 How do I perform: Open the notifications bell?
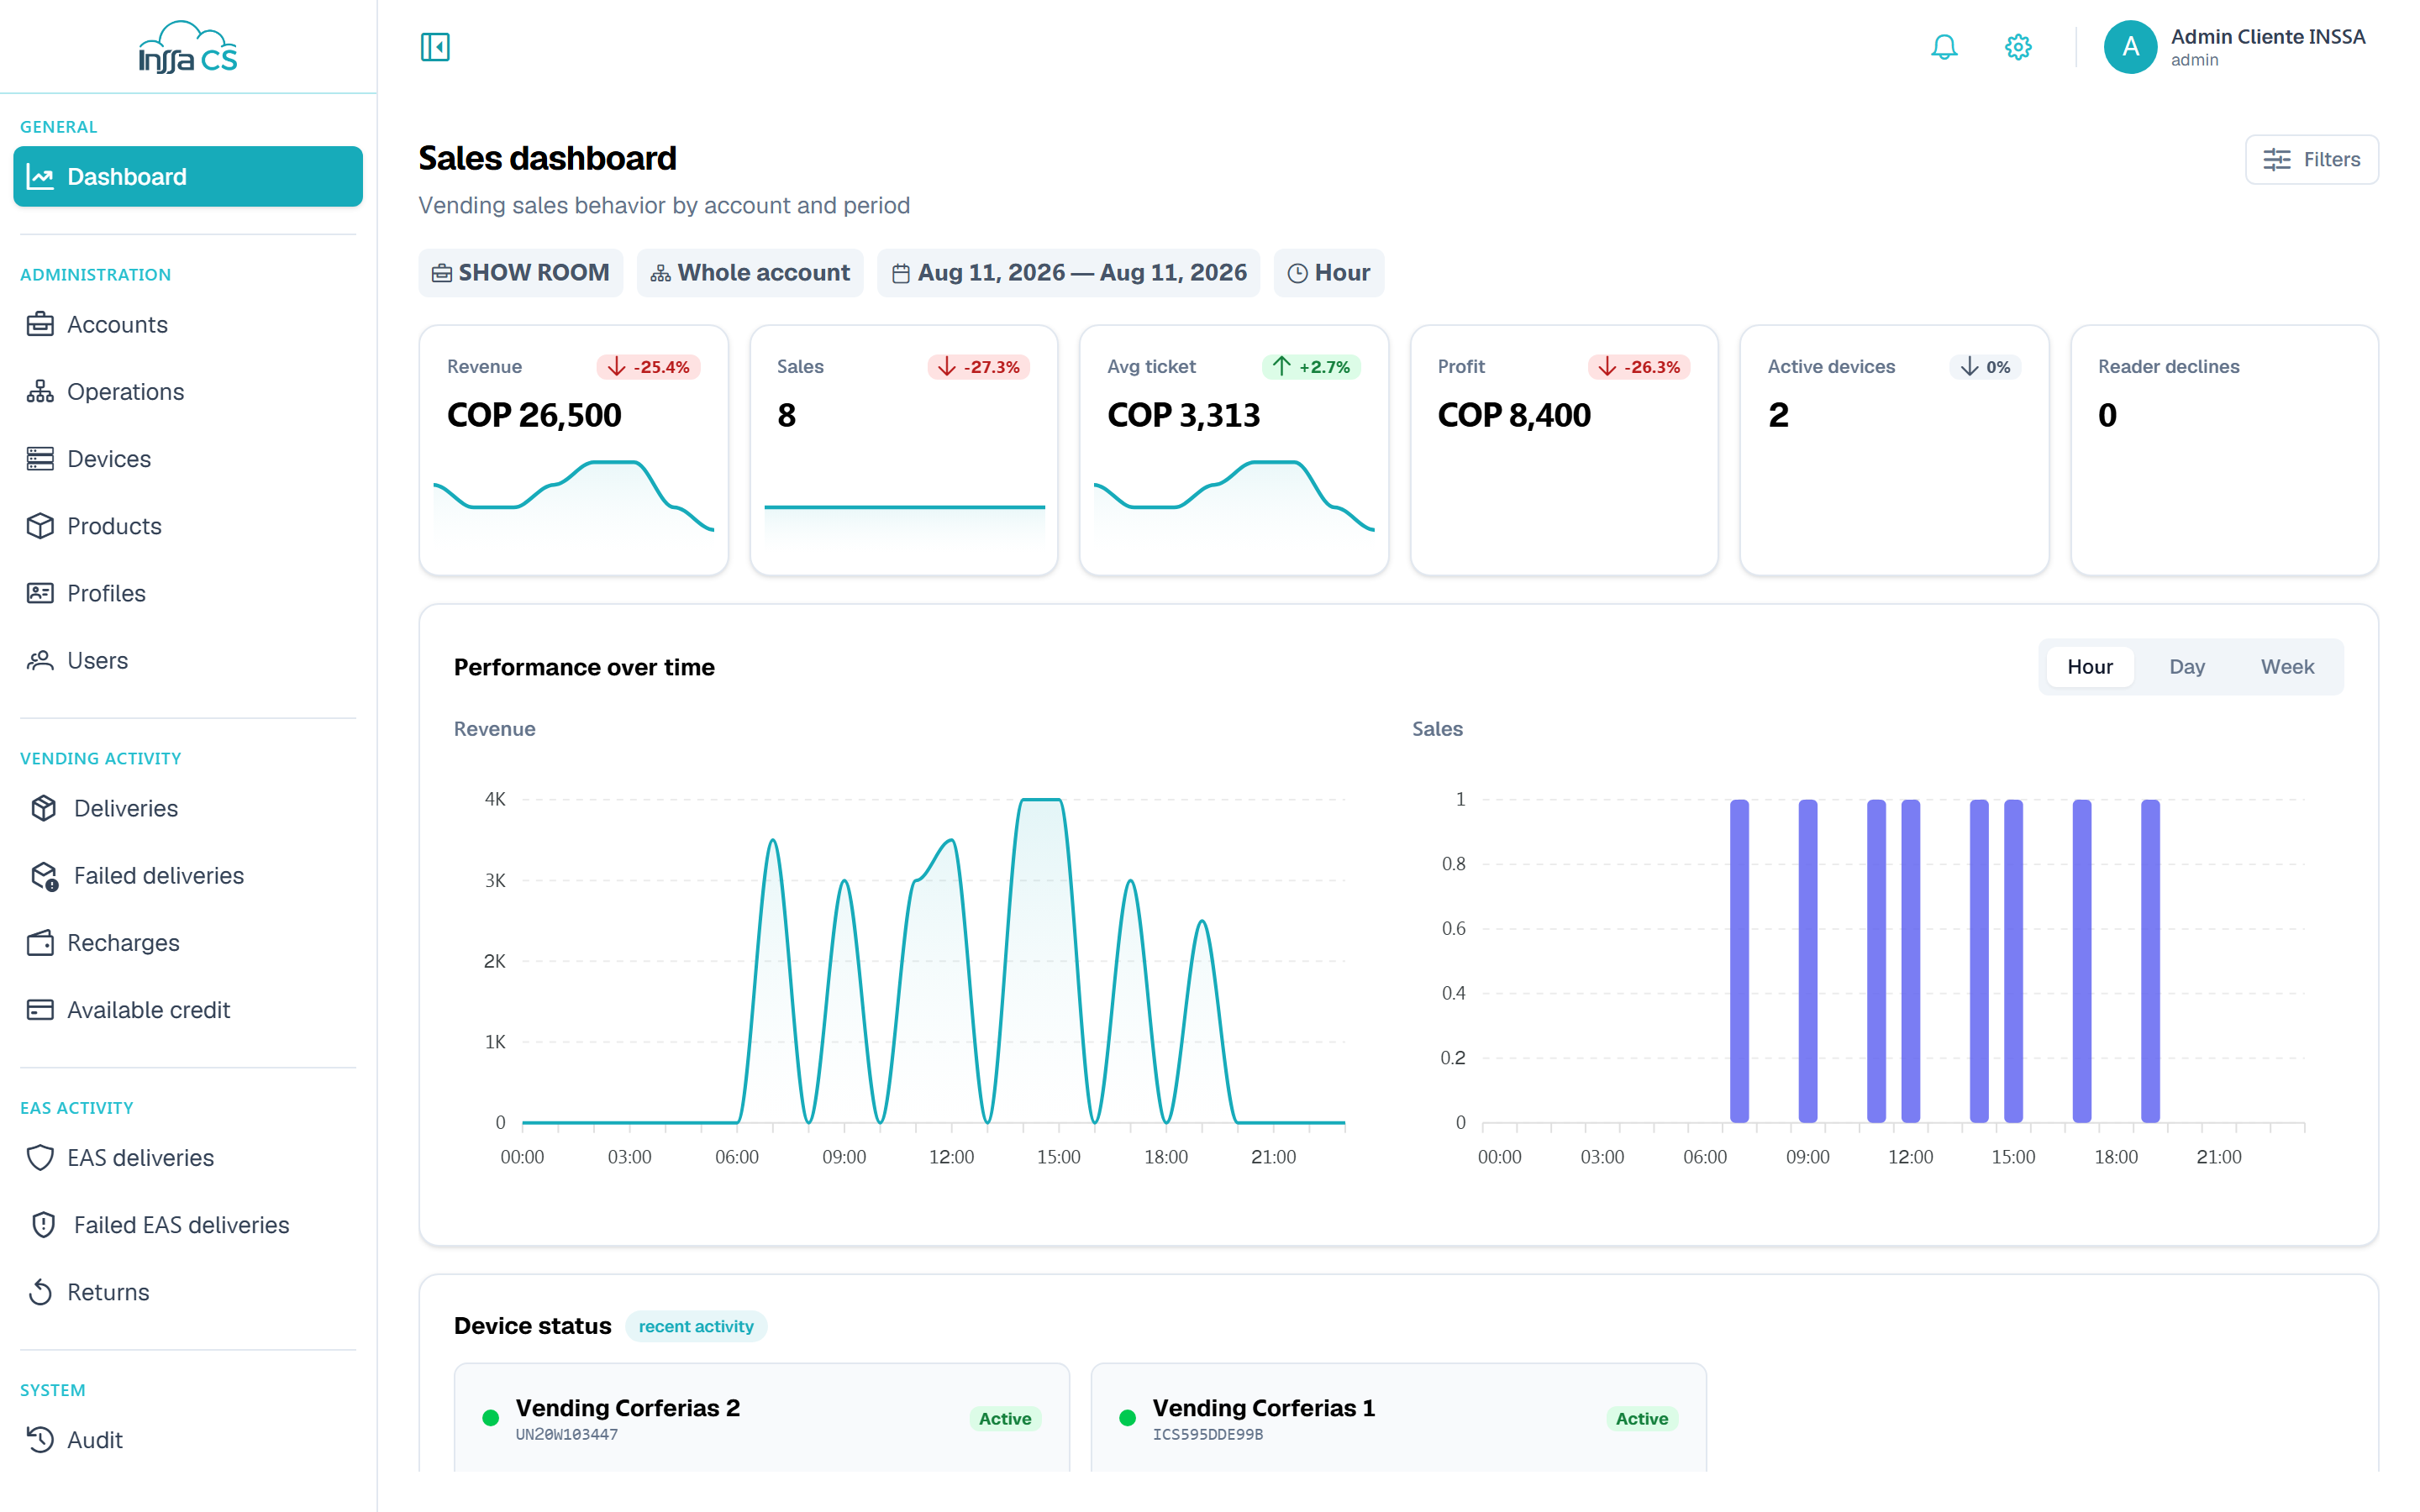tap(1944, 47)
